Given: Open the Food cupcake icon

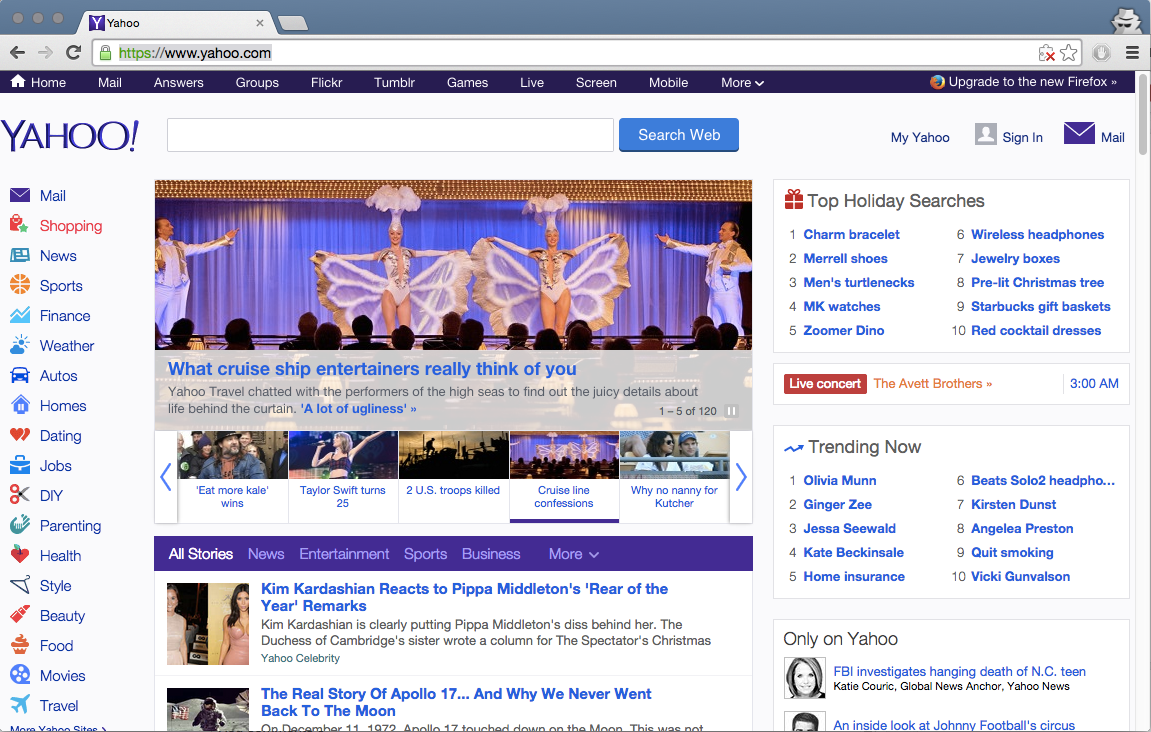Looking at the screenshot, I should pos(20,645).
